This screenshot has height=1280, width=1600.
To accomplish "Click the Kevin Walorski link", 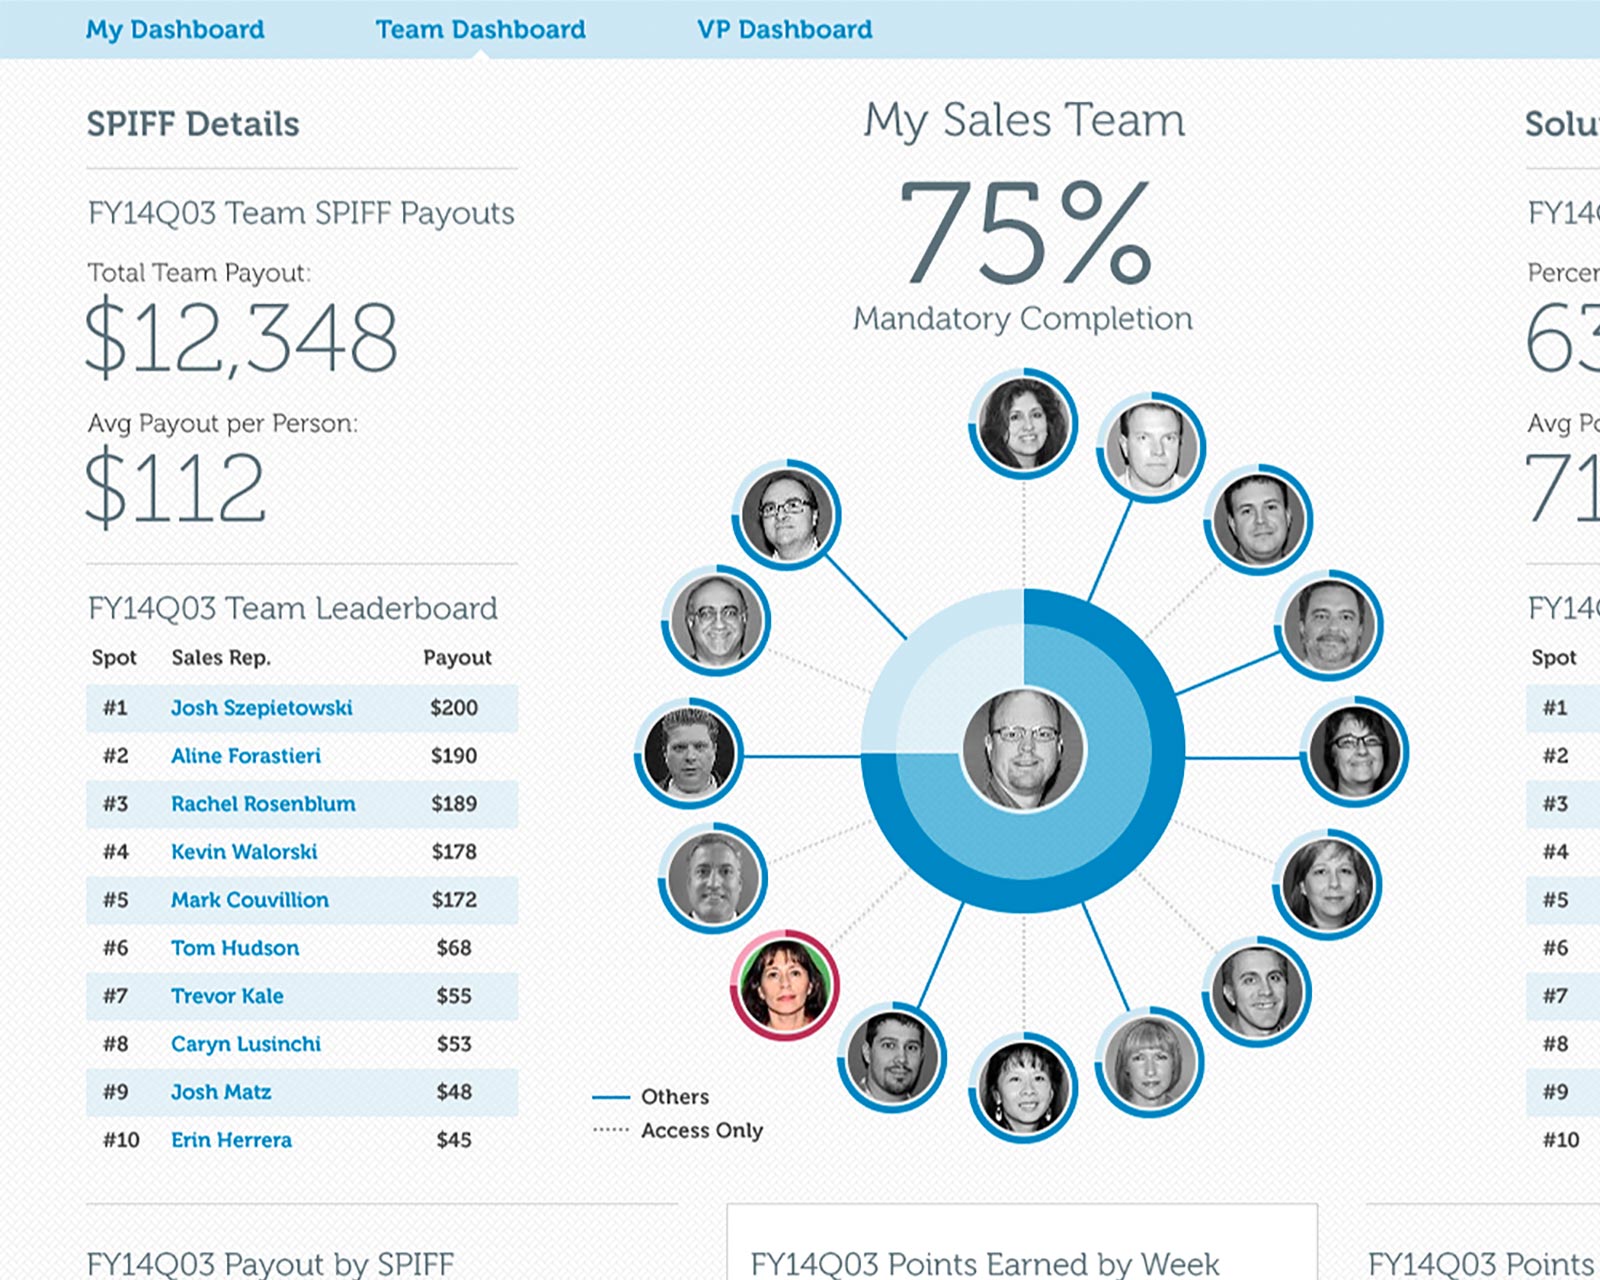I will (x=244, y=852).
